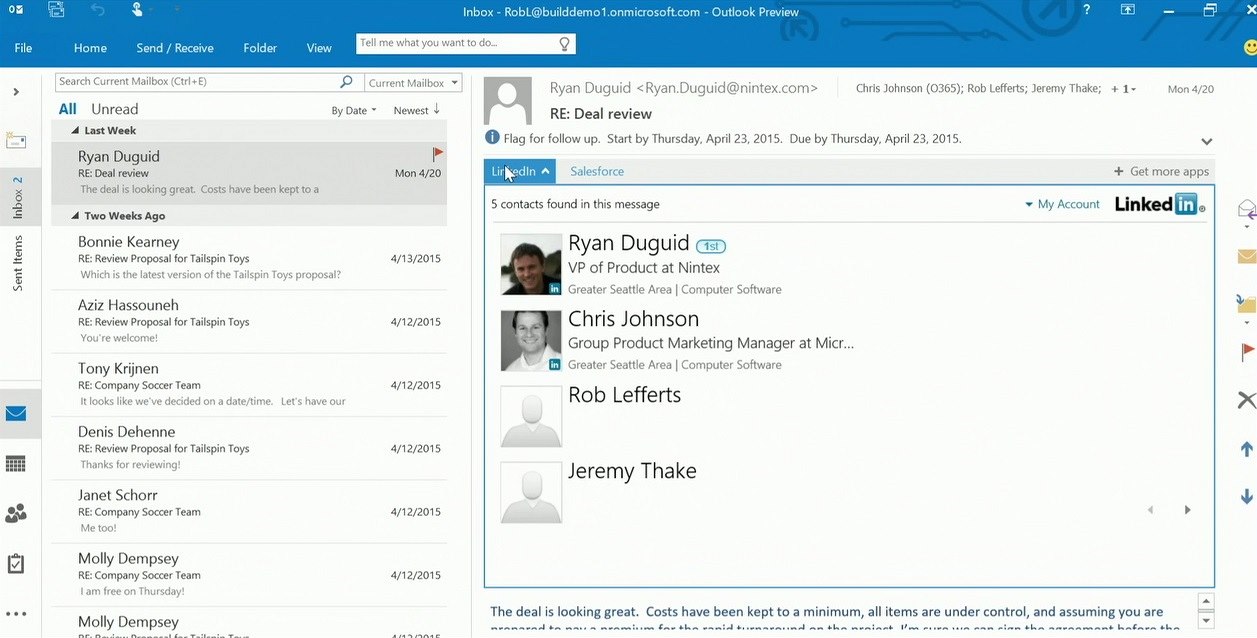Screen dimensions: 1257x638
Task: Click the Search Current Mailbox field
Action: (196, 82)
